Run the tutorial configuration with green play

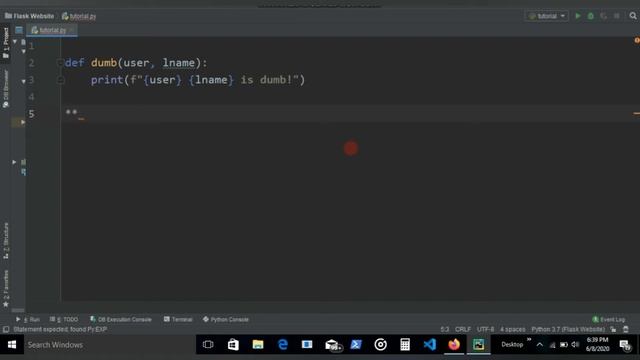click(578, 16)
